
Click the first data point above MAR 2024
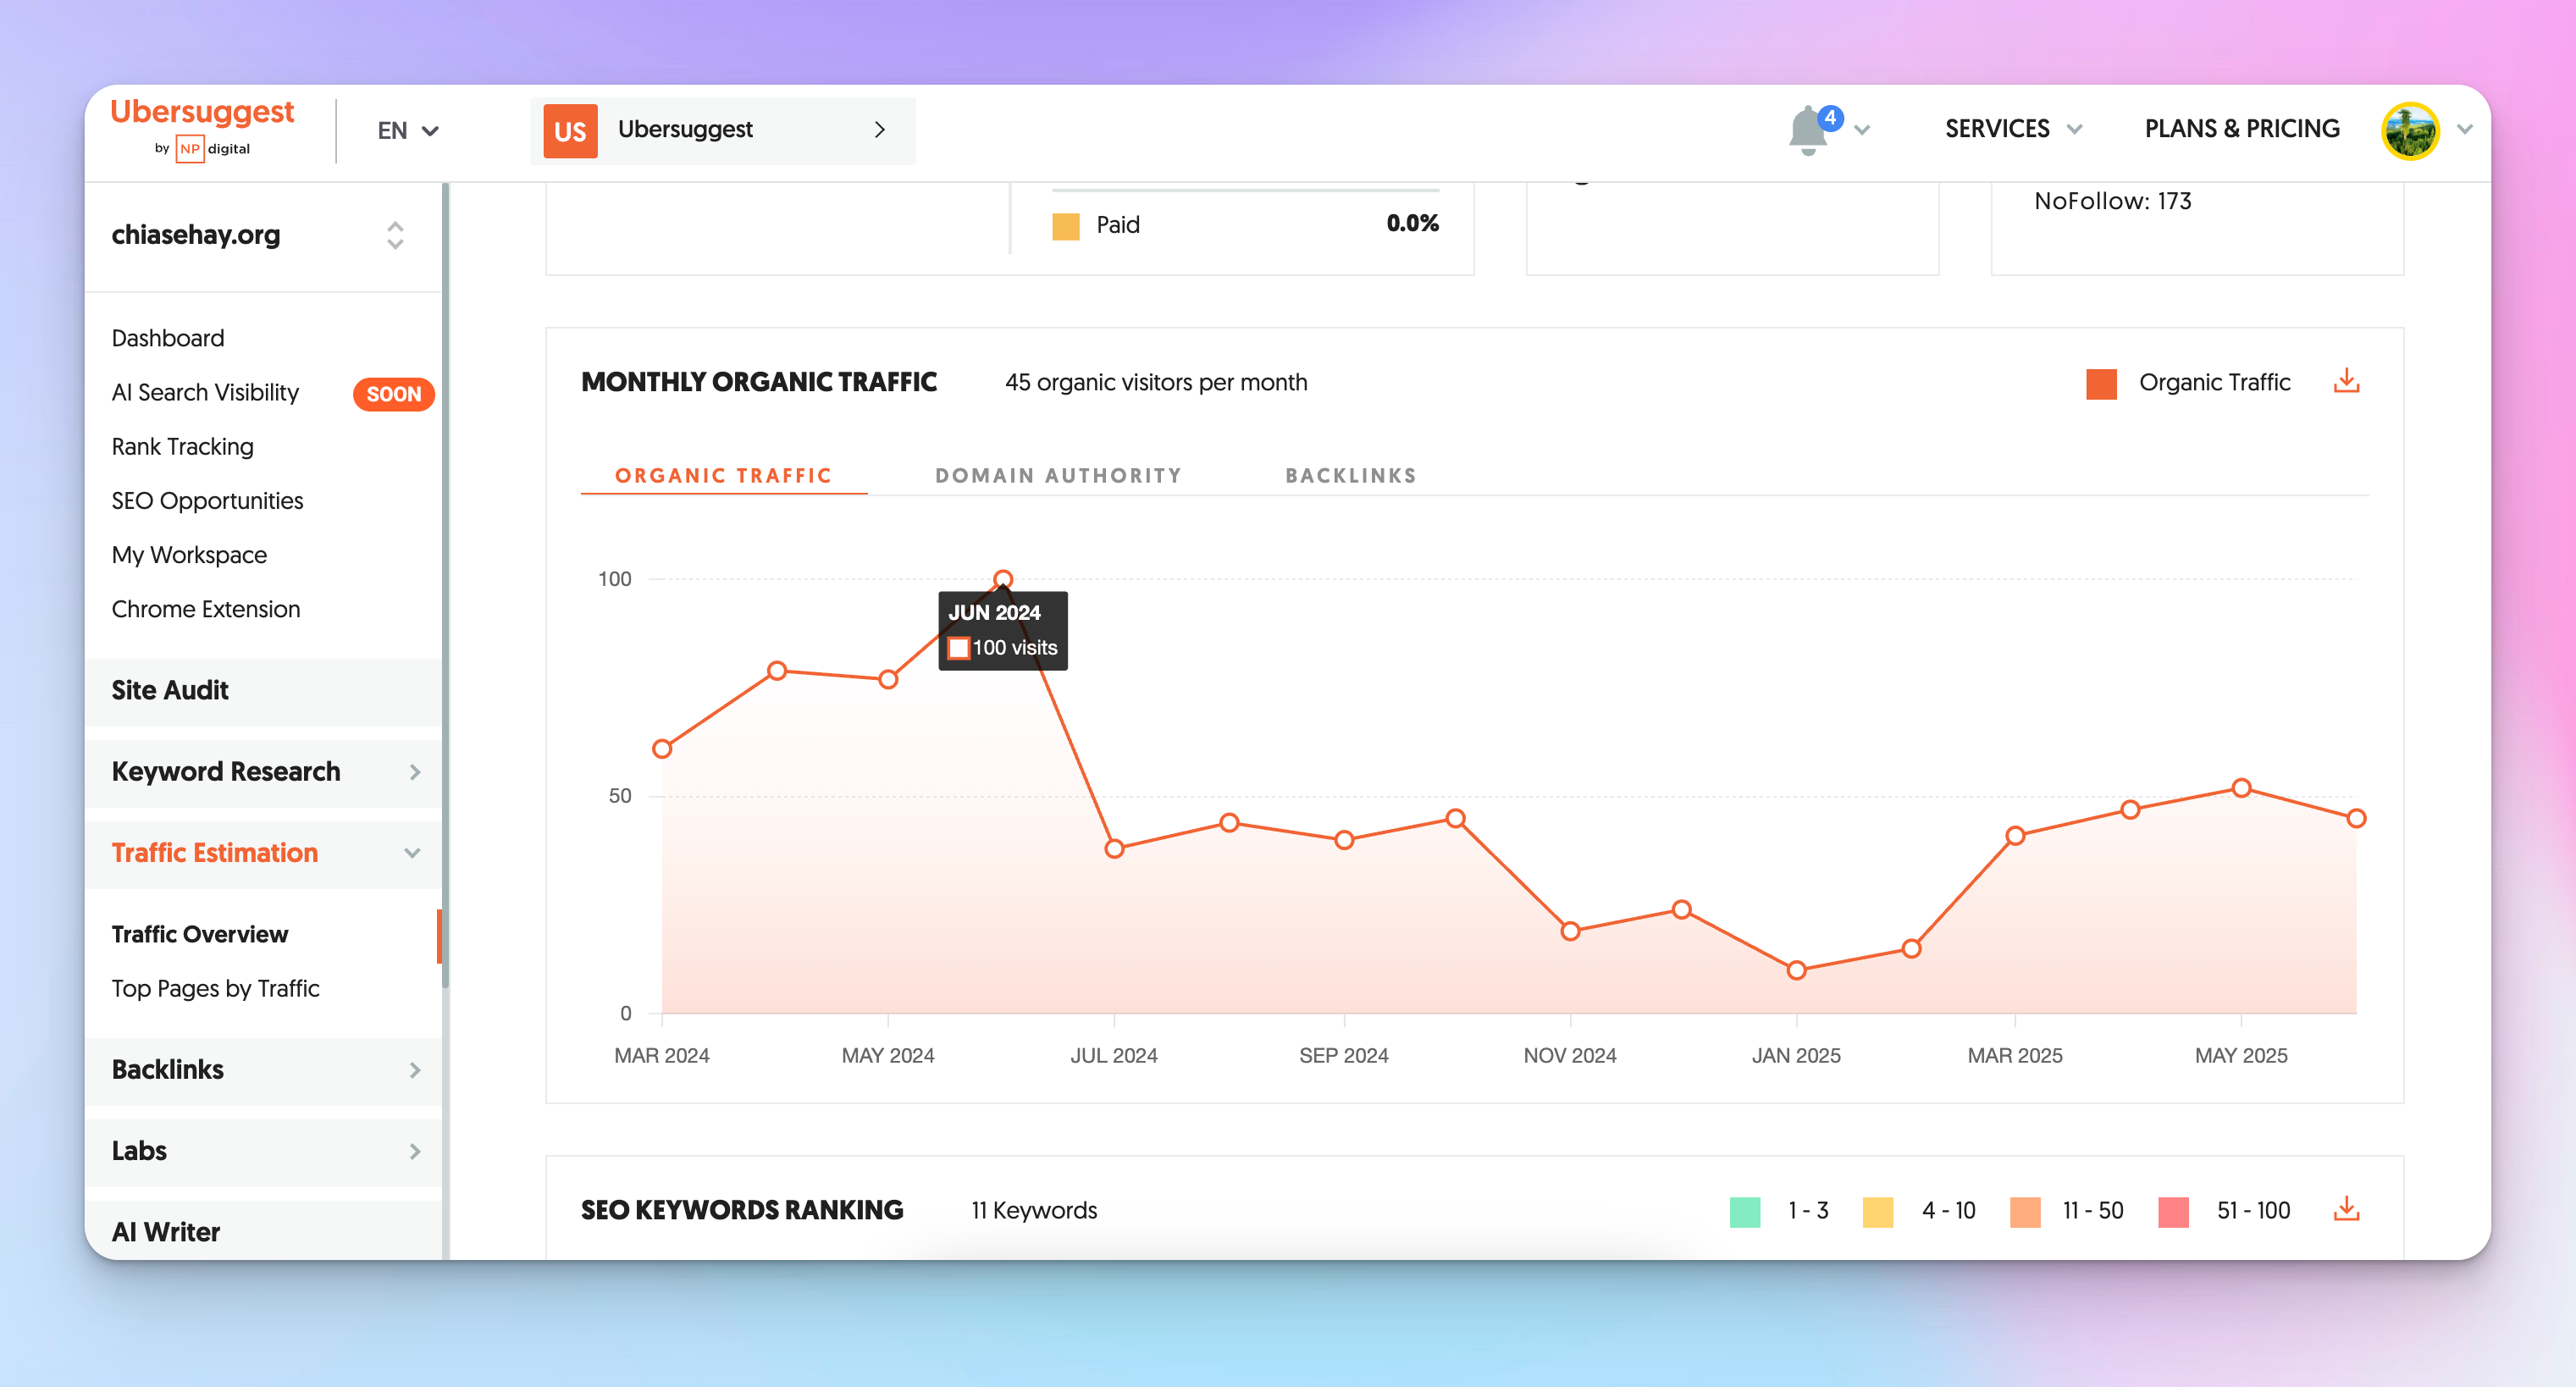coord(662,749)
